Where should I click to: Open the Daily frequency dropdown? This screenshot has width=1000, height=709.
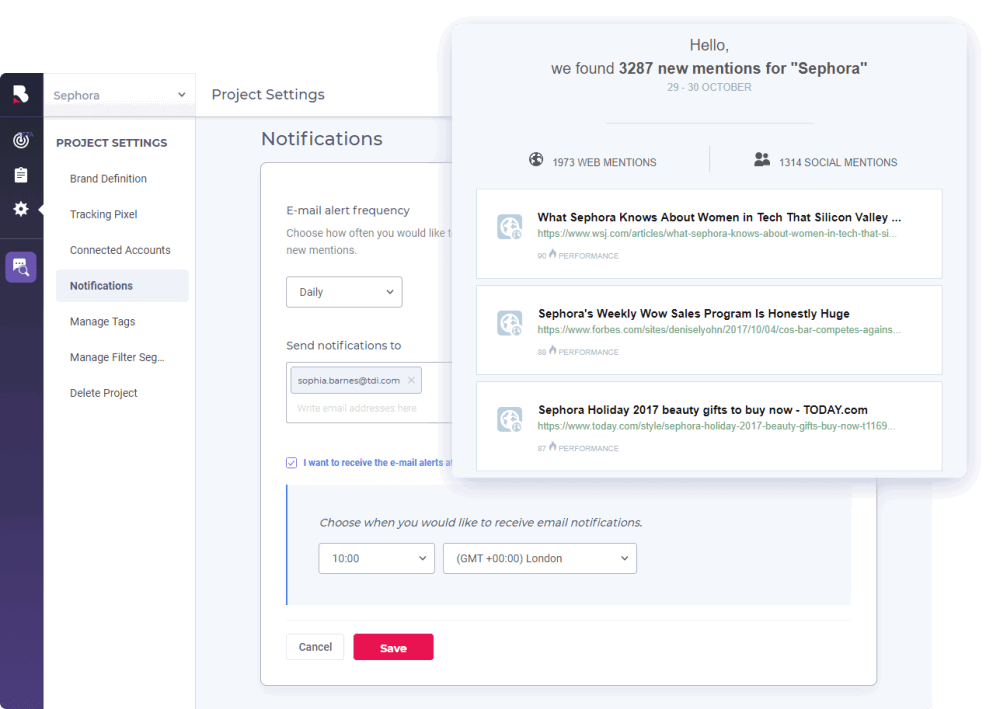[344, 292]
